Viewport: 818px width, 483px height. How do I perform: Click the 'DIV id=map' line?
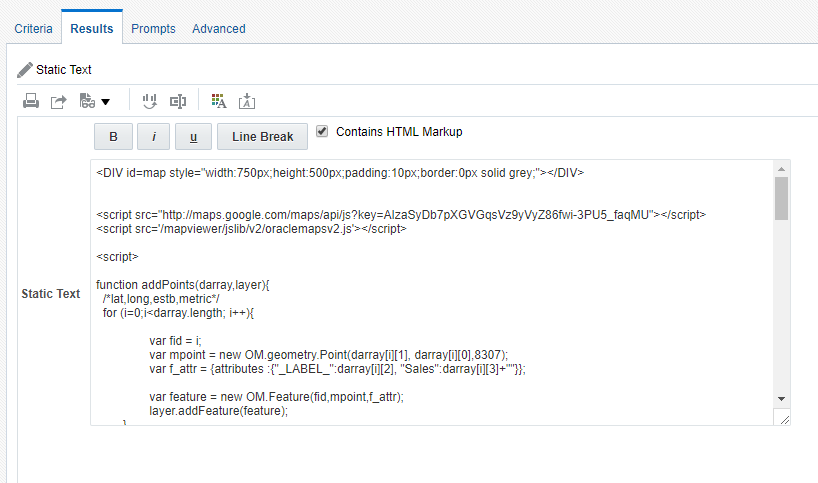click(x=340, y=173)
